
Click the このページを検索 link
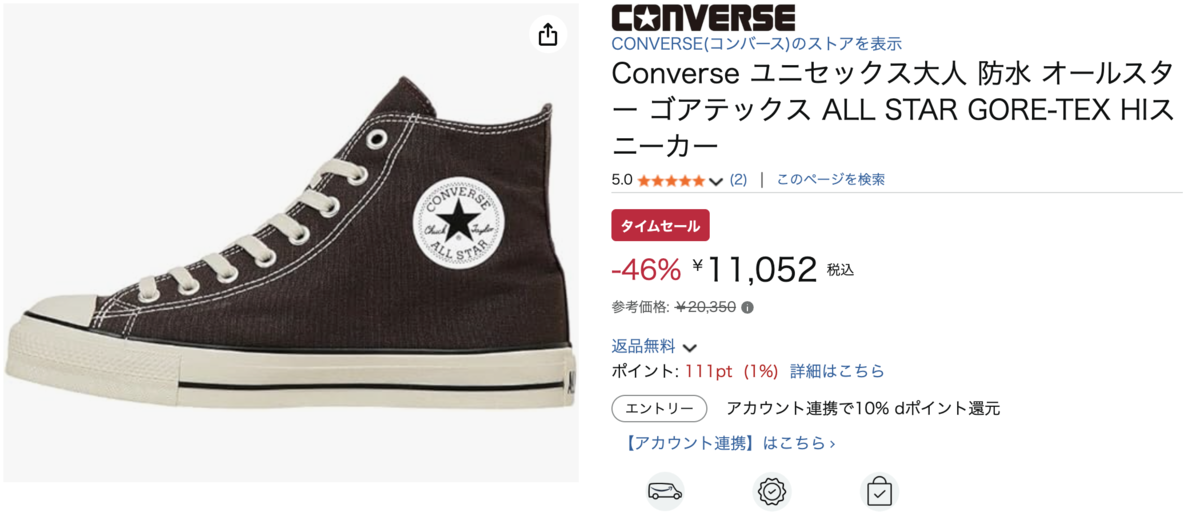[830, 179]
